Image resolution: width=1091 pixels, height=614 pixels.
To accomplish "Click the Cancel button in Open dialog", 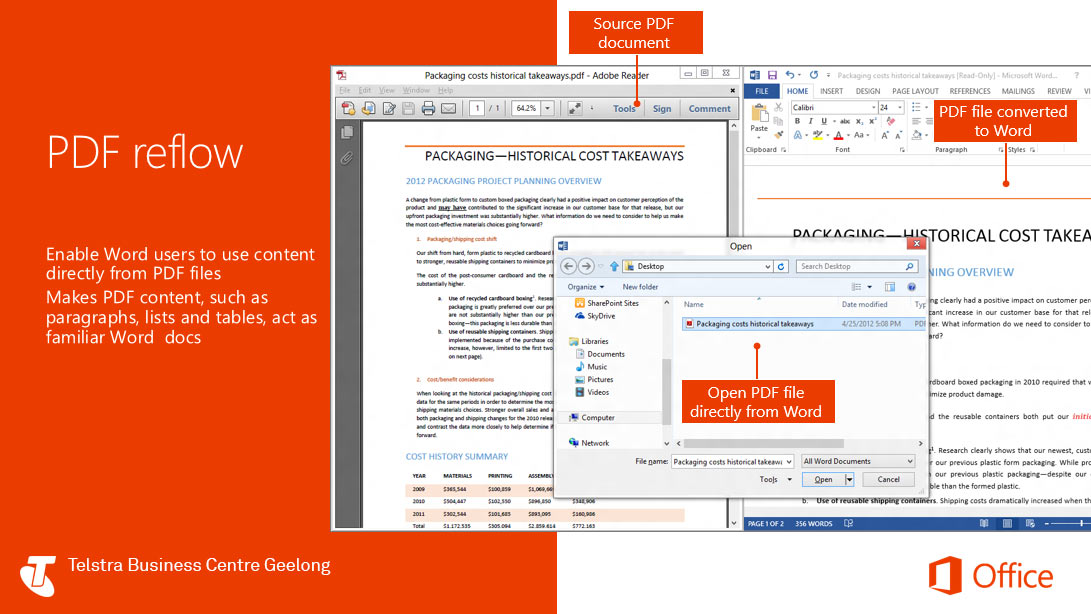I will pyautogui.click(x=888, y=480).
